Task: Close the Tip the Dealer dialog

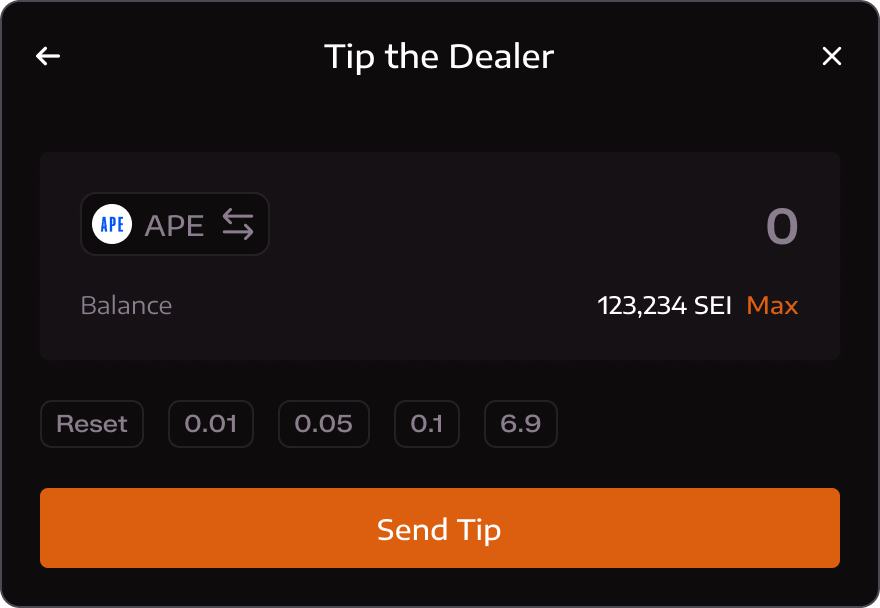Action: coord(832,56)
